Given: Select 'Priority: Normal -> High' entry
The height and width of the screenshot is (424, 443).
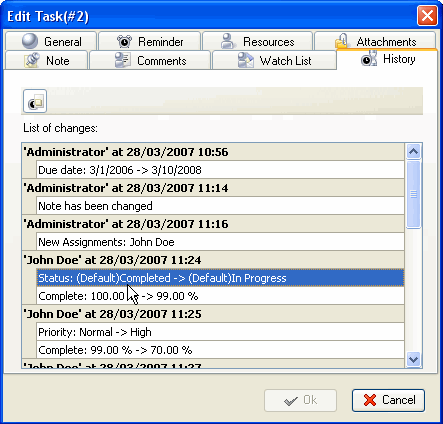Looking at the screenshot, I should pos(220,332).
